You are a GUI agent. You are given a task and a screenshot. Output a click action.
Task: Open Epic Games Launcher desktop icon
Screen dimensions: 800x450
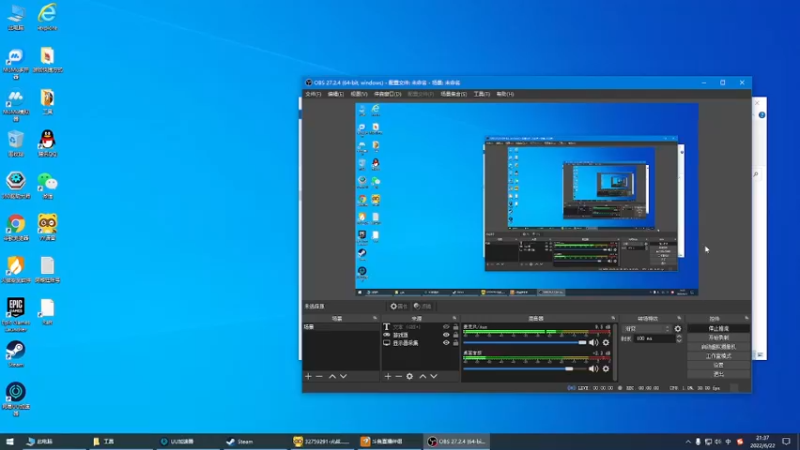(16, 314)
